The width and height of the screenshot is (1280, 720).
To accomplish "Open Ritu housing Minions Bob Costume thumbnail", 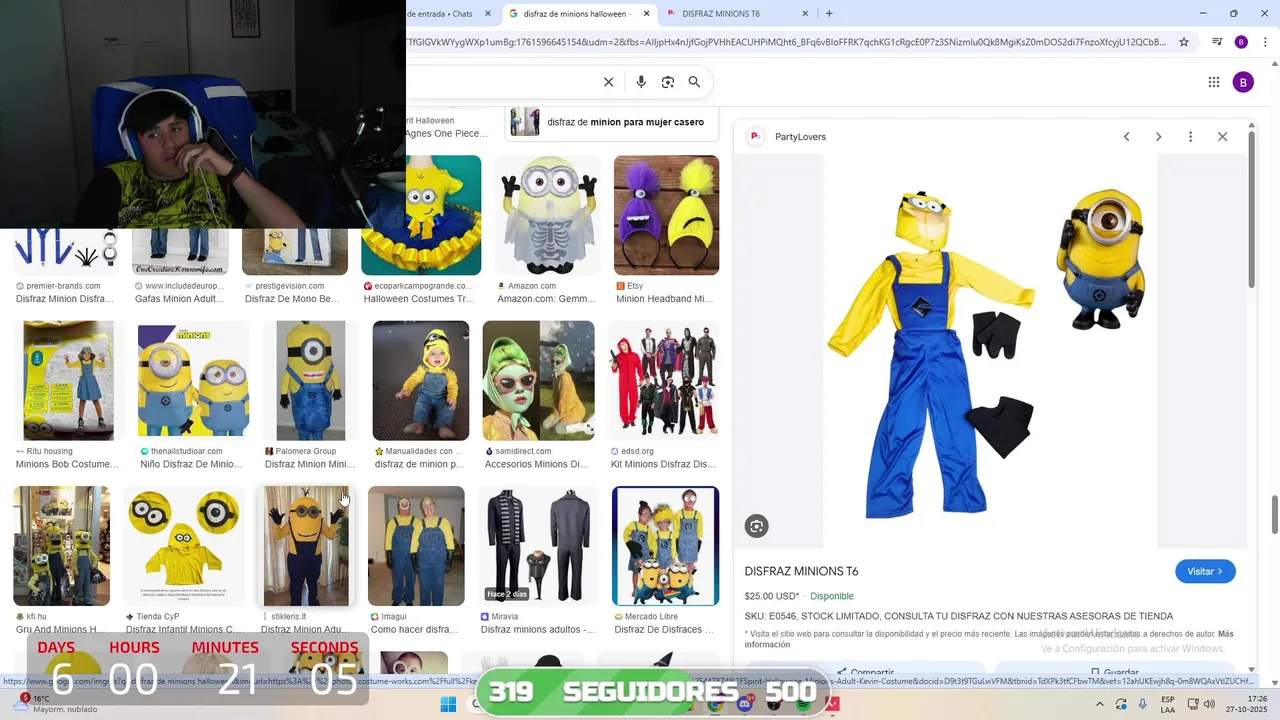I will point(68,380).
